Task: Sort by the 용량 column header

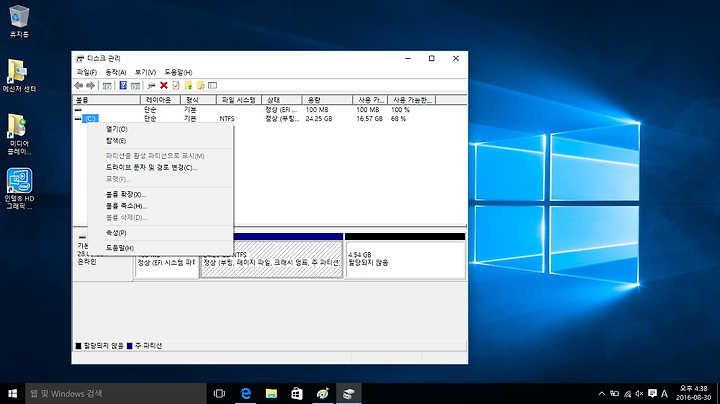Action: click(x=327, y=100)
